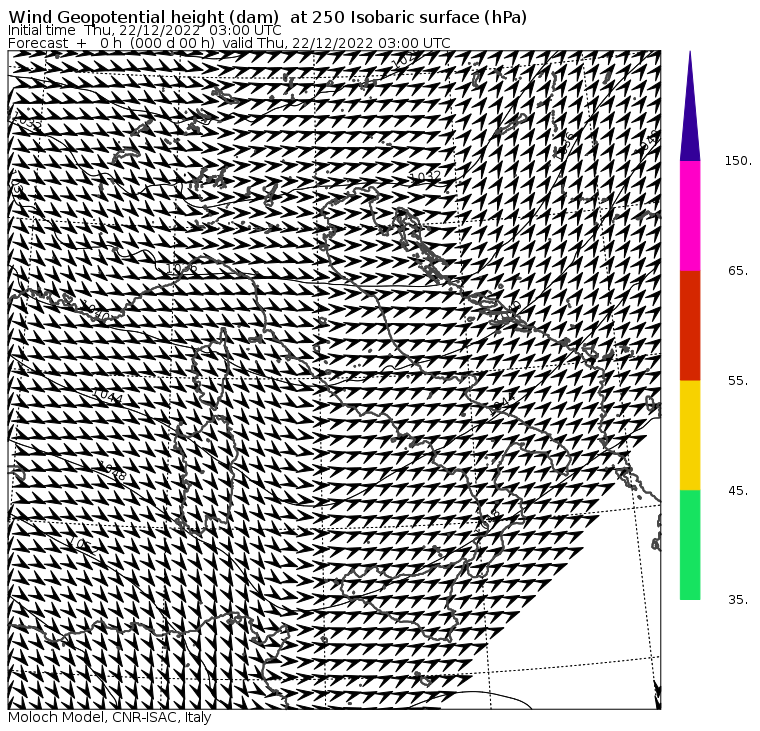Viewport: 760px width, 731px height.
Task: Click the 'Initial time Thu, 22/12/2022' line
Action: click(144, 30)
